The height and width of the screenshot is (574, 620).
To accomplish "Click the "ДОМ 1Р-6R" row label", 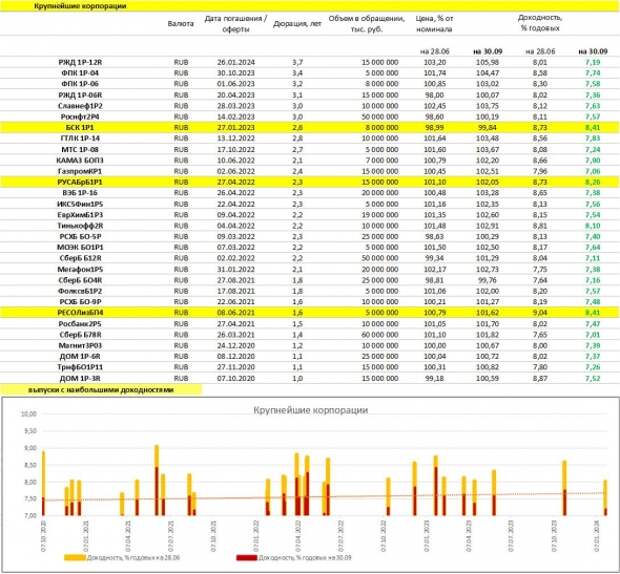I will pyautogui.click(x=80, y=356).
